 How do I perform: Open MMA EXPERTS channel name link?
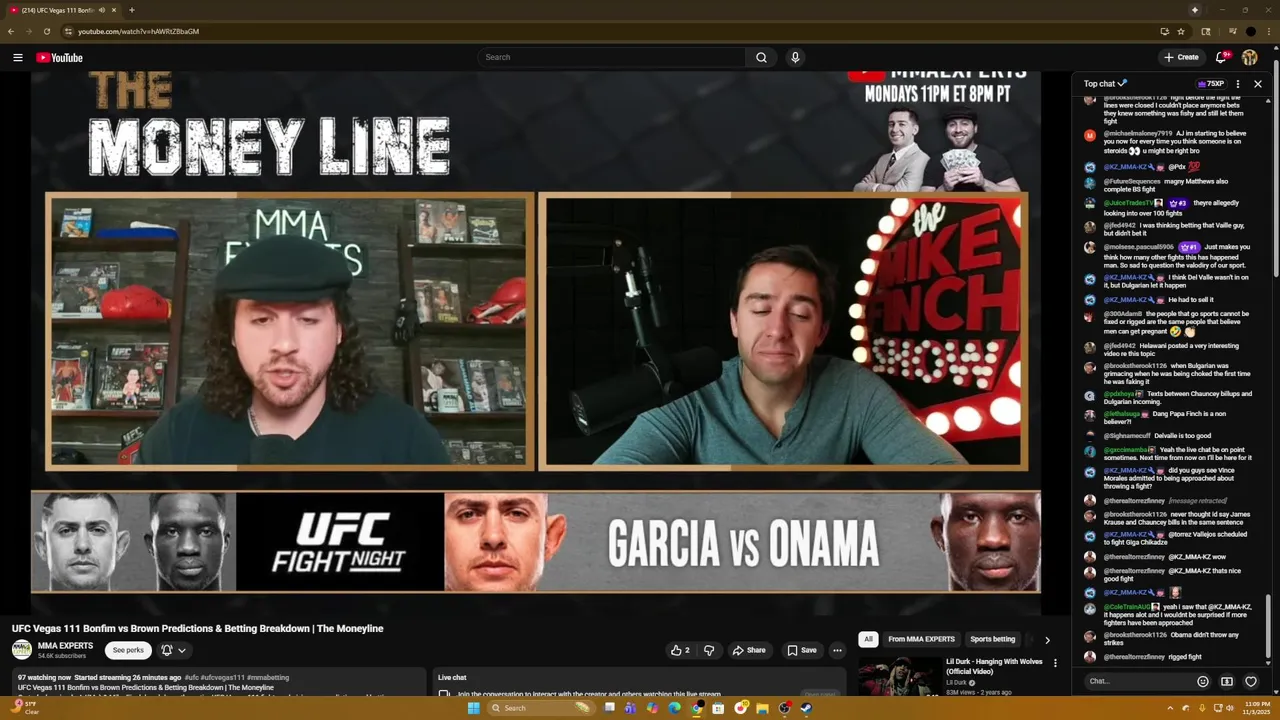[x=65, y=646]
